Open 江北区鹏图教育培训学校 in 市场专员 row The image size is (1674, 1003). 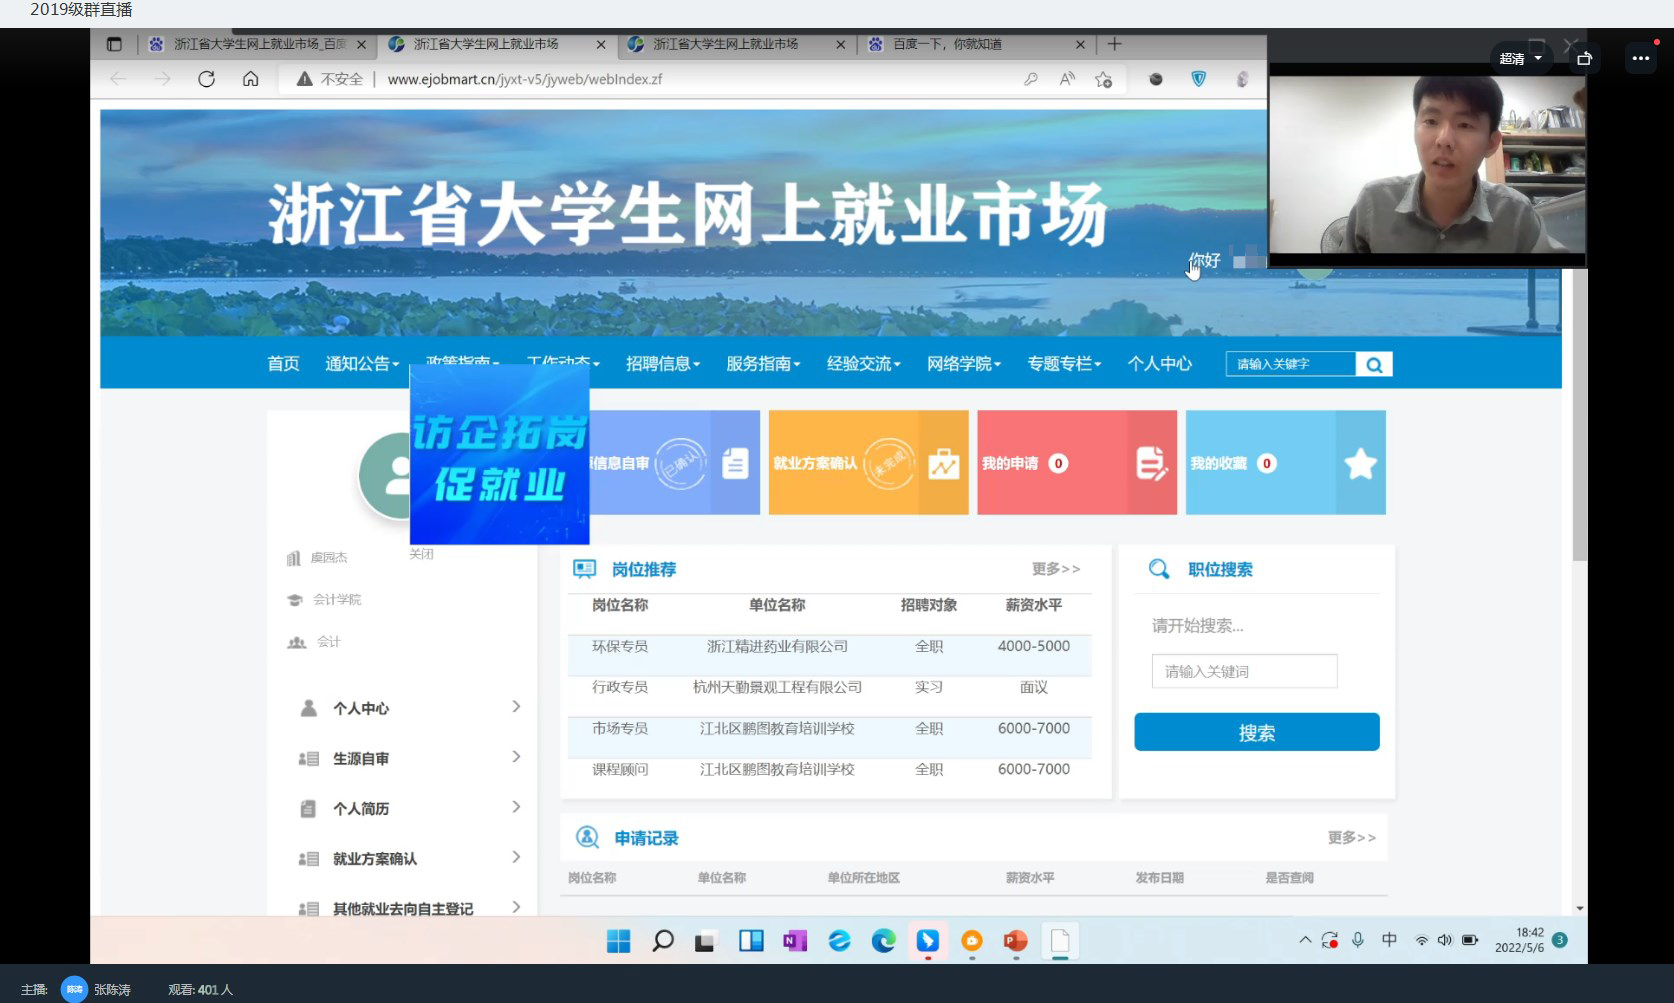(x=777, y=729)
